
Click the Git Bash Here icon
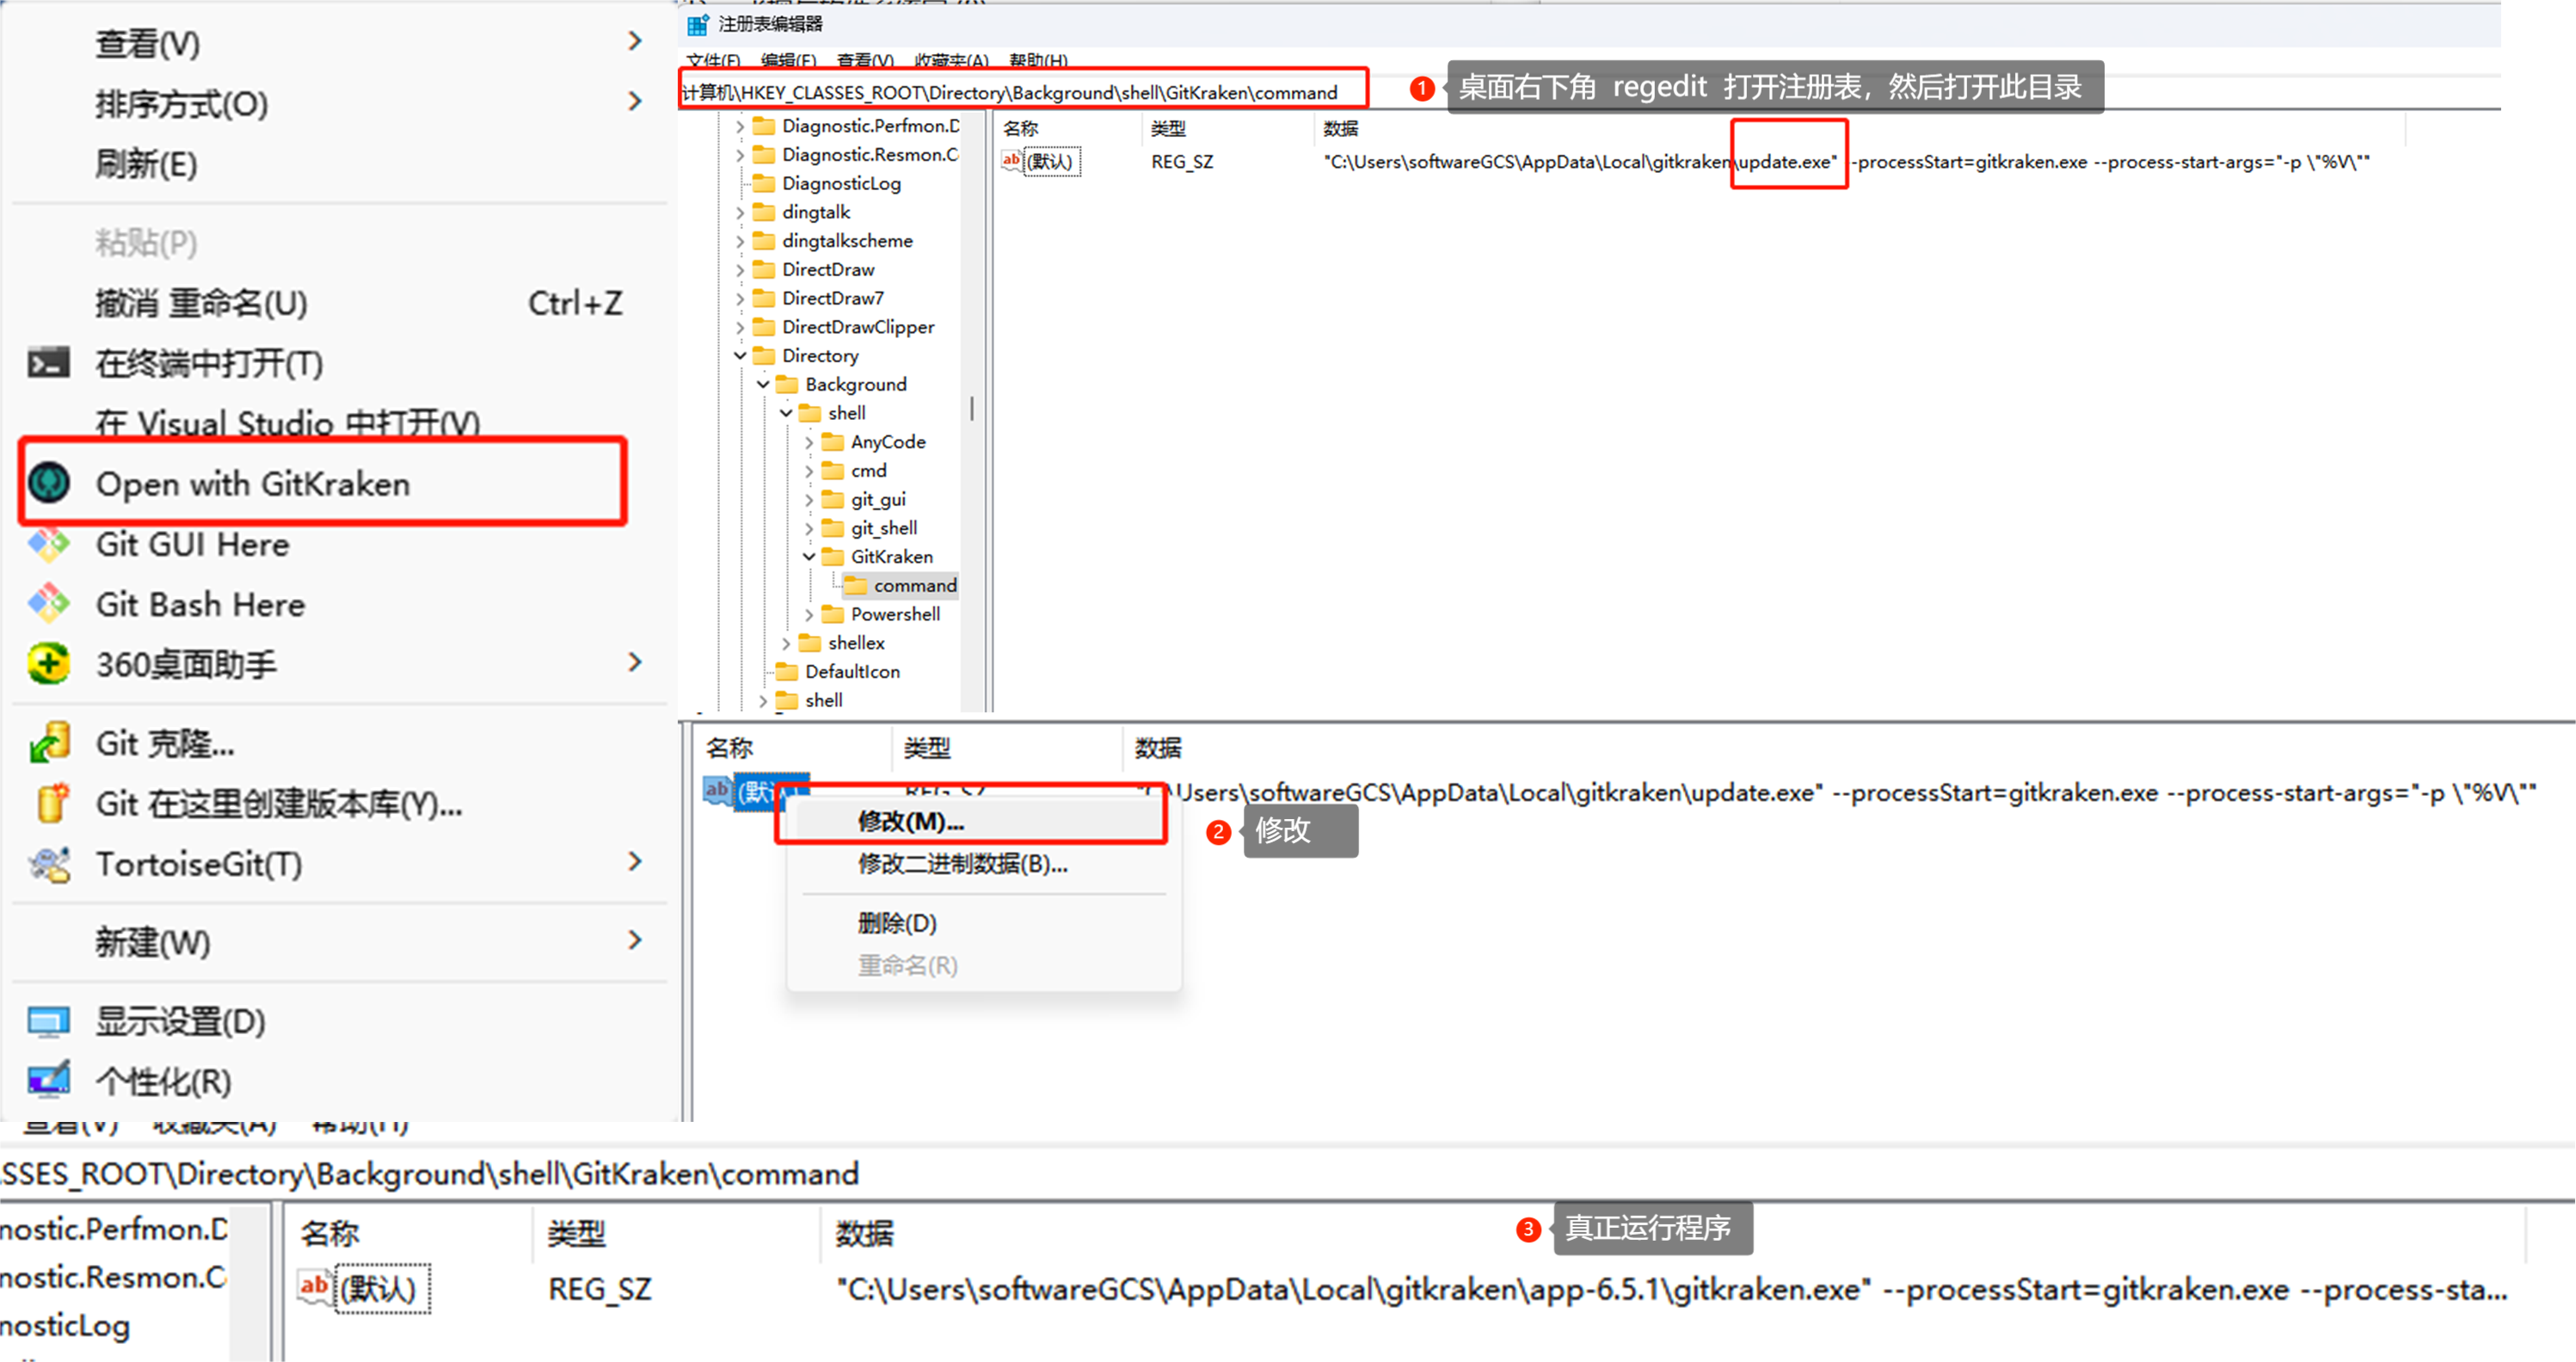click(49, 604)
